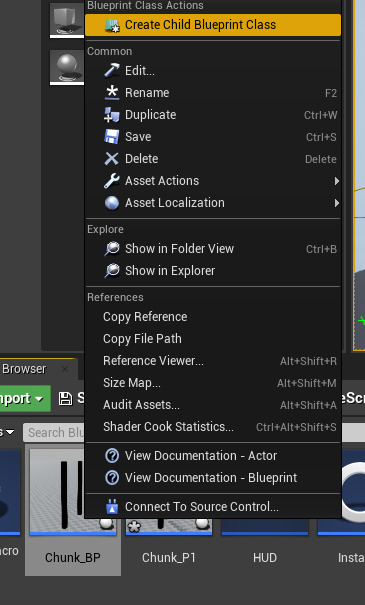Click the floppy disk Save icon in menu
The width and height of the screenshot is (365, 605).
point(112,137)
